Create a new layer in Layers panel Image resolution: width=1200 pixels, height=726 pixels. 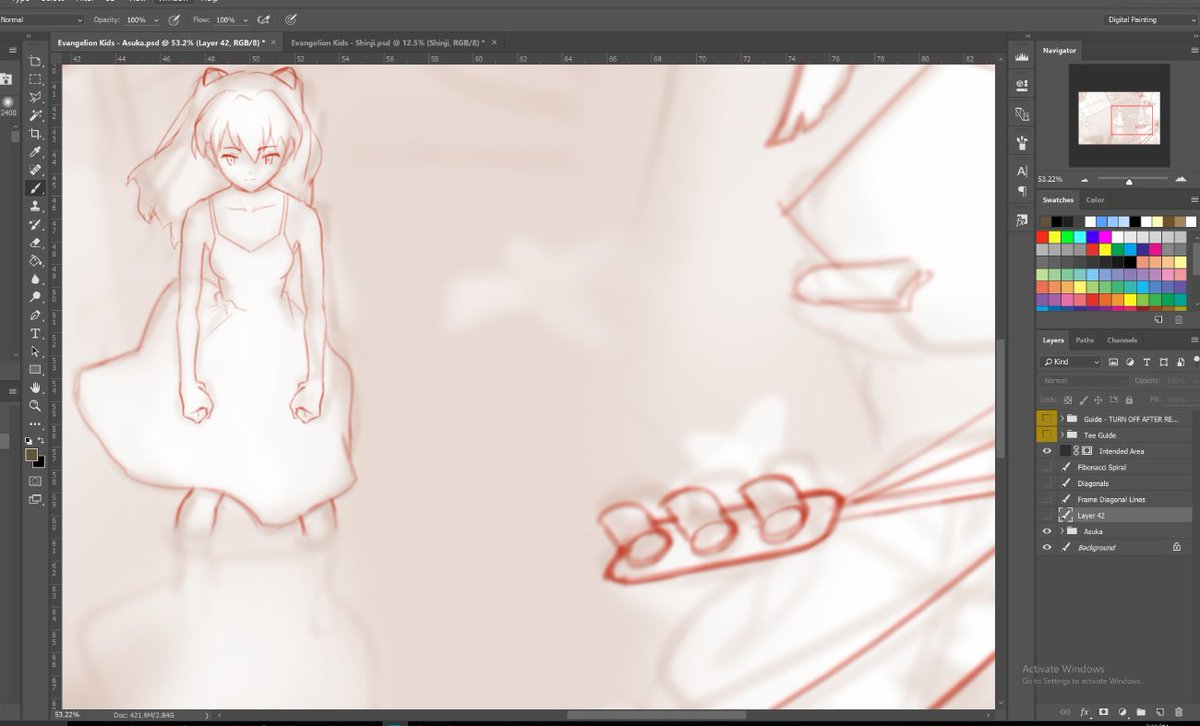tap(1160, 712)
